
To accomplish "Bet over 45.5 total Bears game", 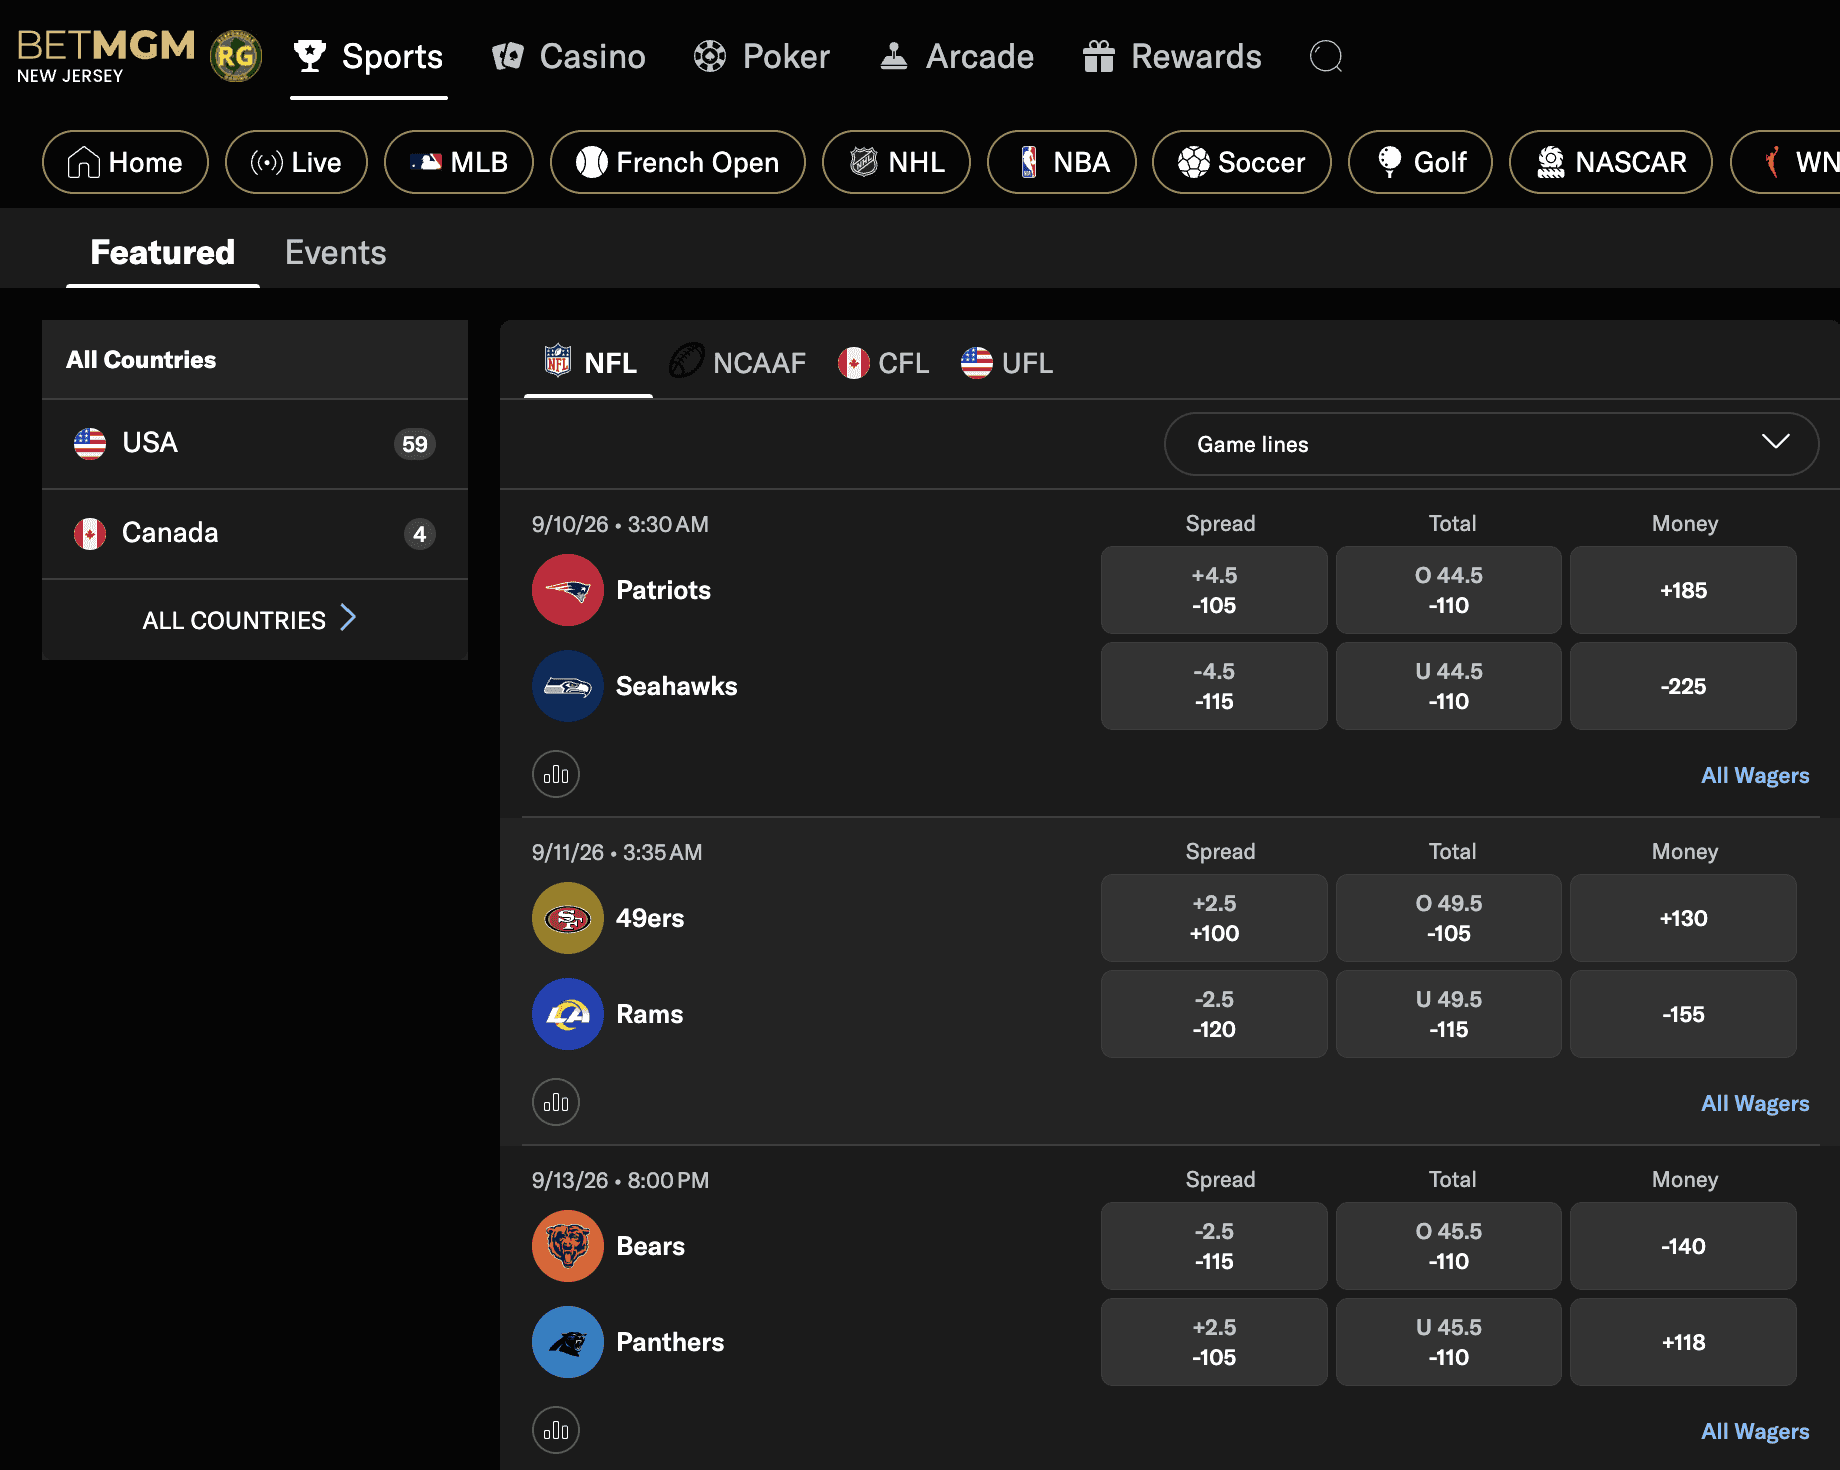I will [x=1449, y=1246].
